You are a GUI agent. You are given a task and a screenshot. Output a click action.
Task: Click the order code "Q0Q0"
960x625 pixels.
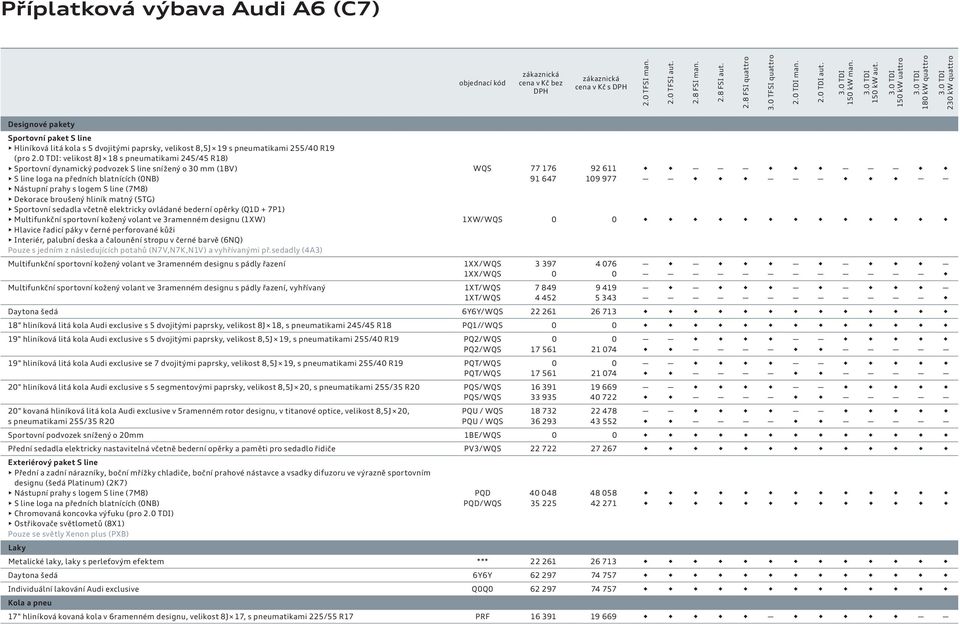[482, 589]
